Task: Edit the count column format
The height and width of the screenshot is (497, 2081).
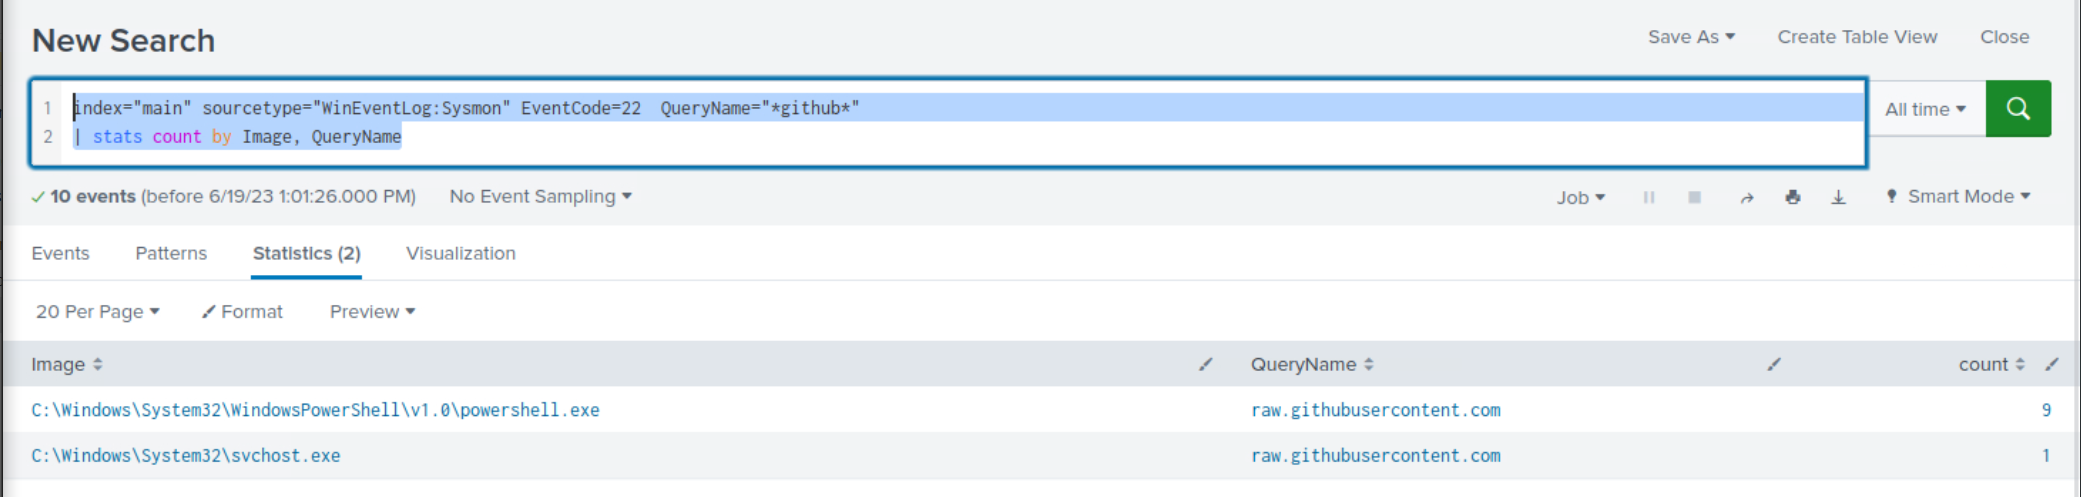Action: [x=2051, y=364]
